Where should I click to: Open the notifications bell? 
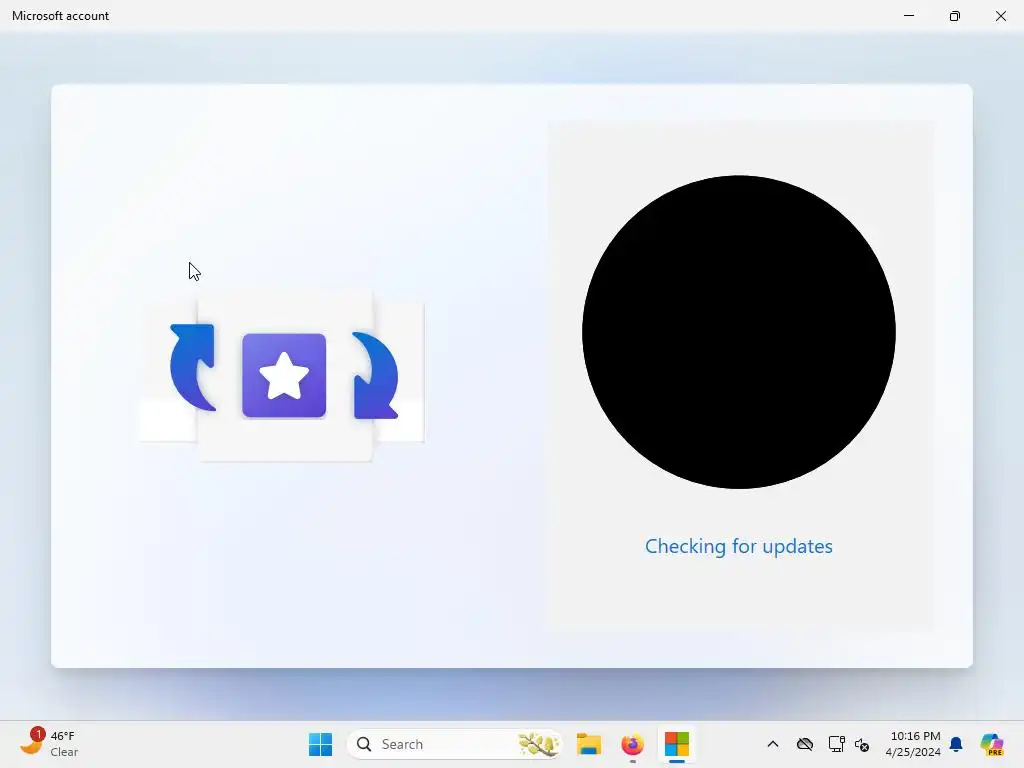coord(956,744)
